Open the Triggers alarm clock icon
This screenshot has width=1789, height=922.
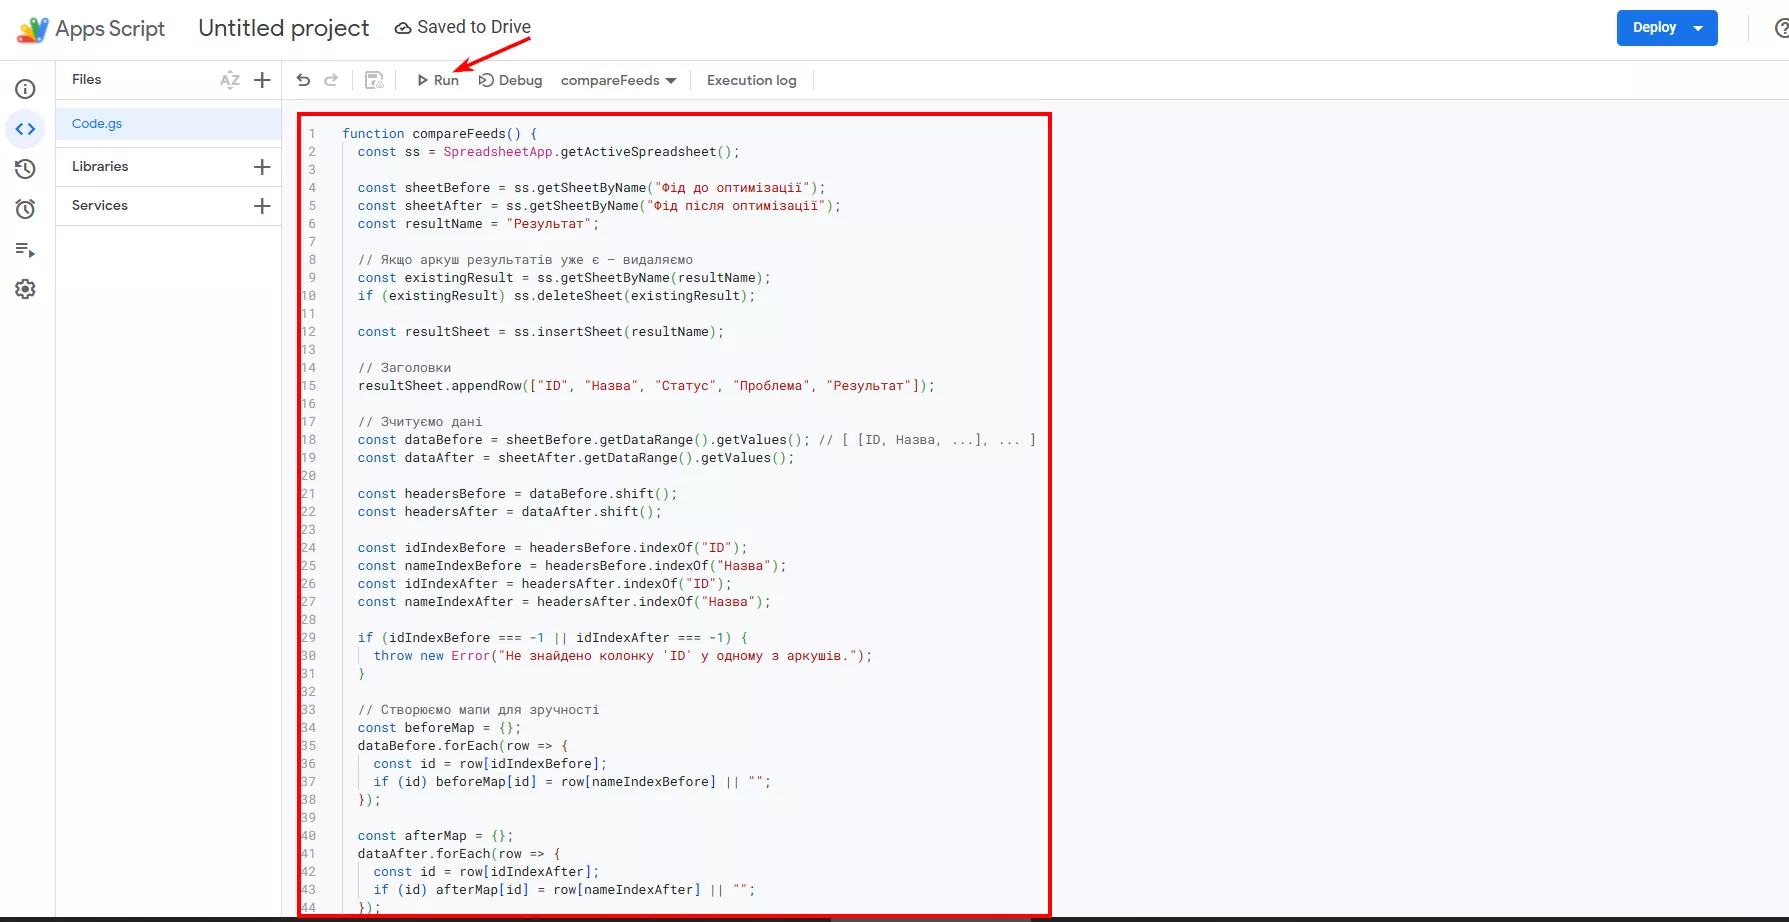coord(26,209)
